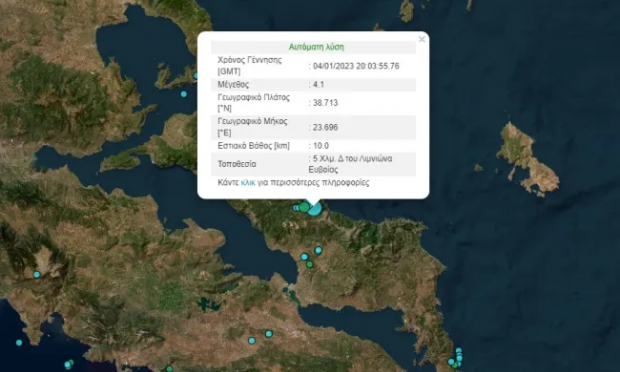Click the longitude value 23.696
620x372 pixels.
[325, 127]
